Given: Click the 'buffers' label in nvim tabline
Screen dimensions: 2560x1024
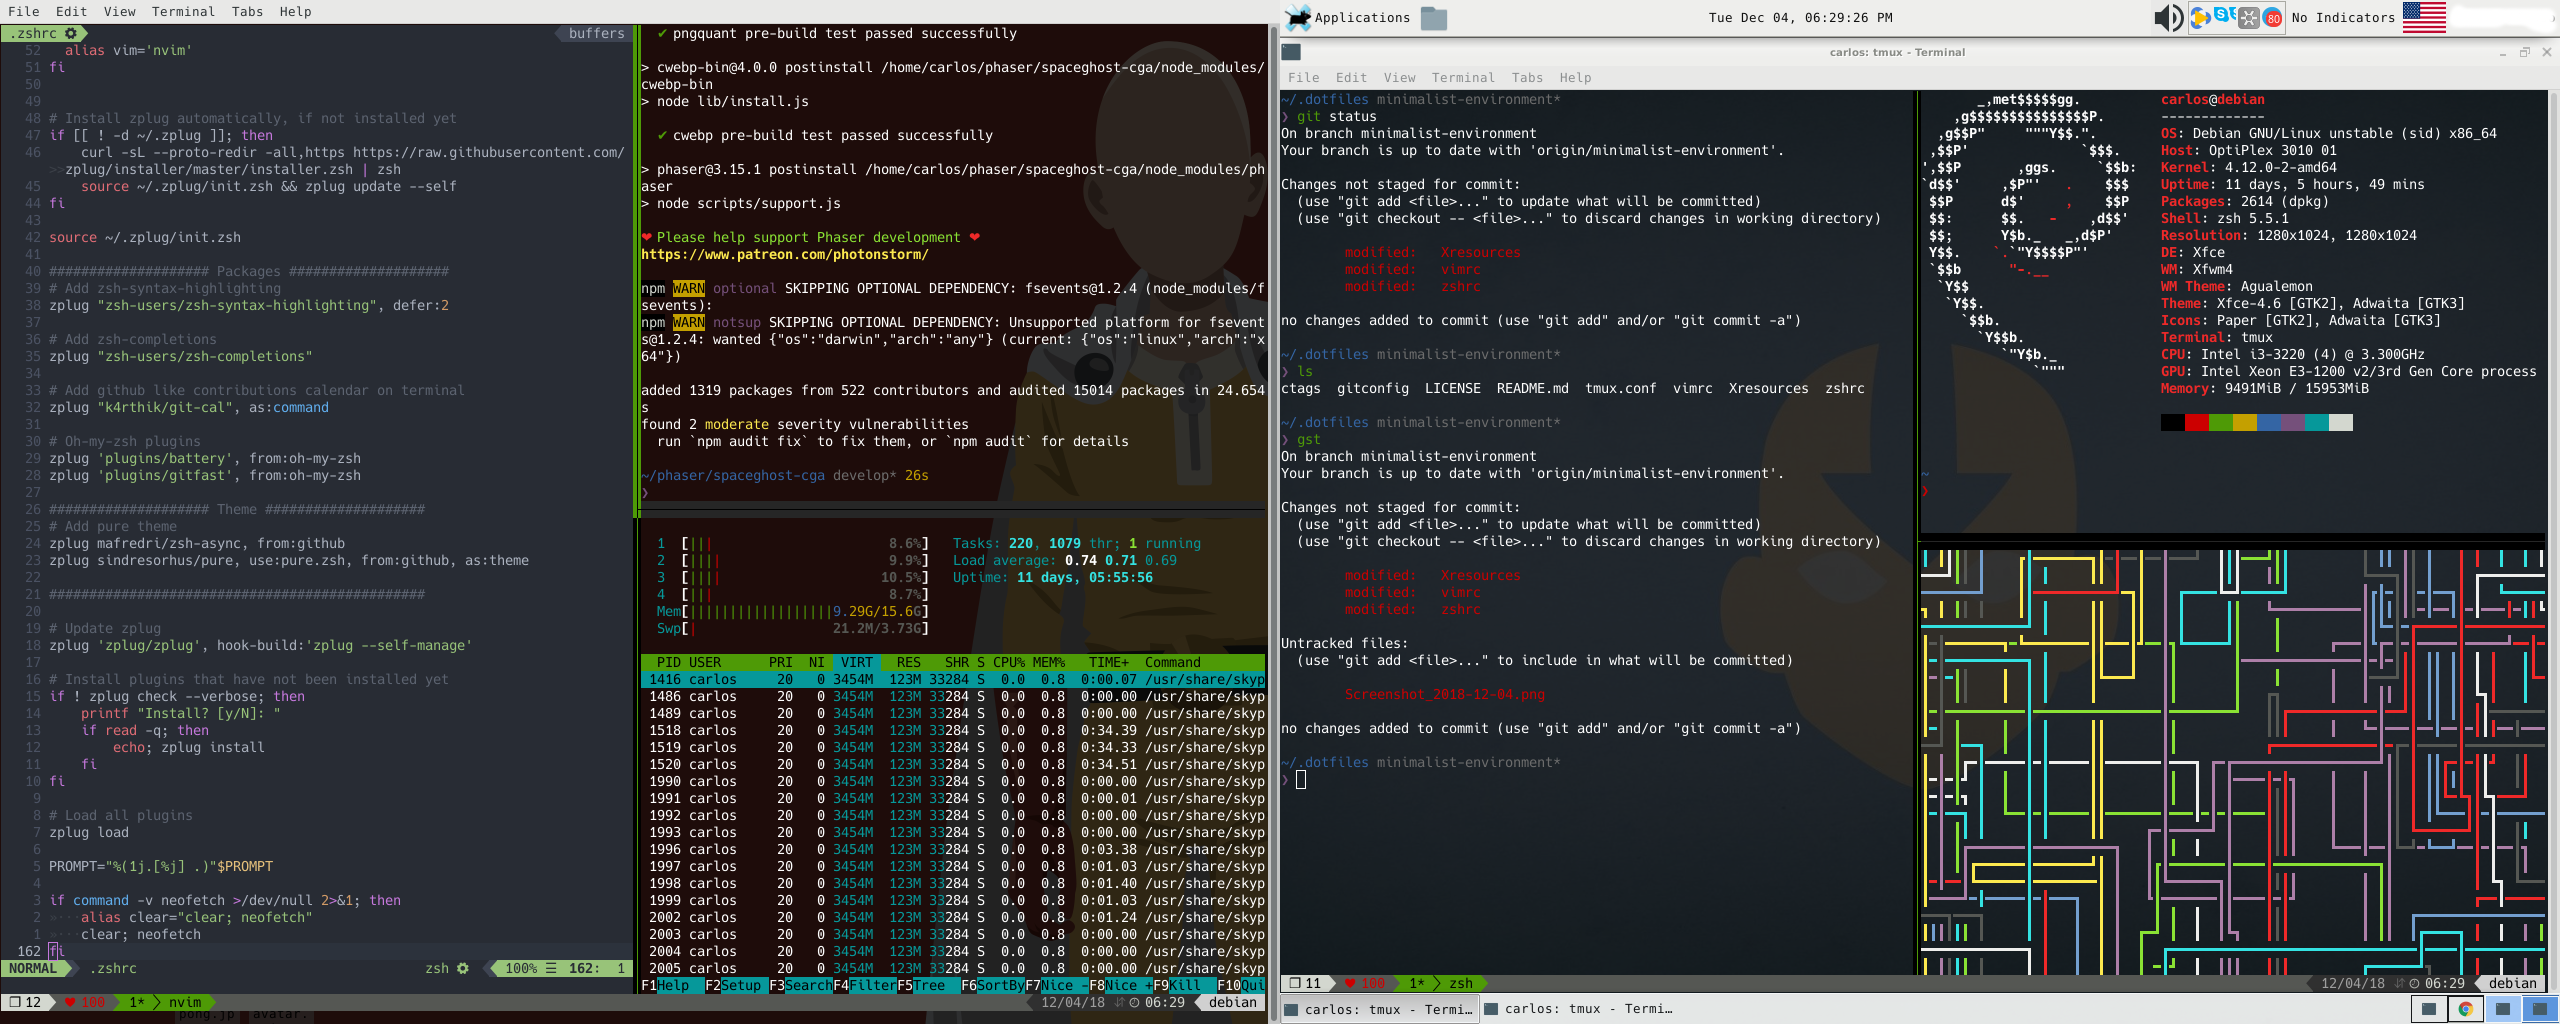Looking at the screenshot, I should click(x=596, y=33).
